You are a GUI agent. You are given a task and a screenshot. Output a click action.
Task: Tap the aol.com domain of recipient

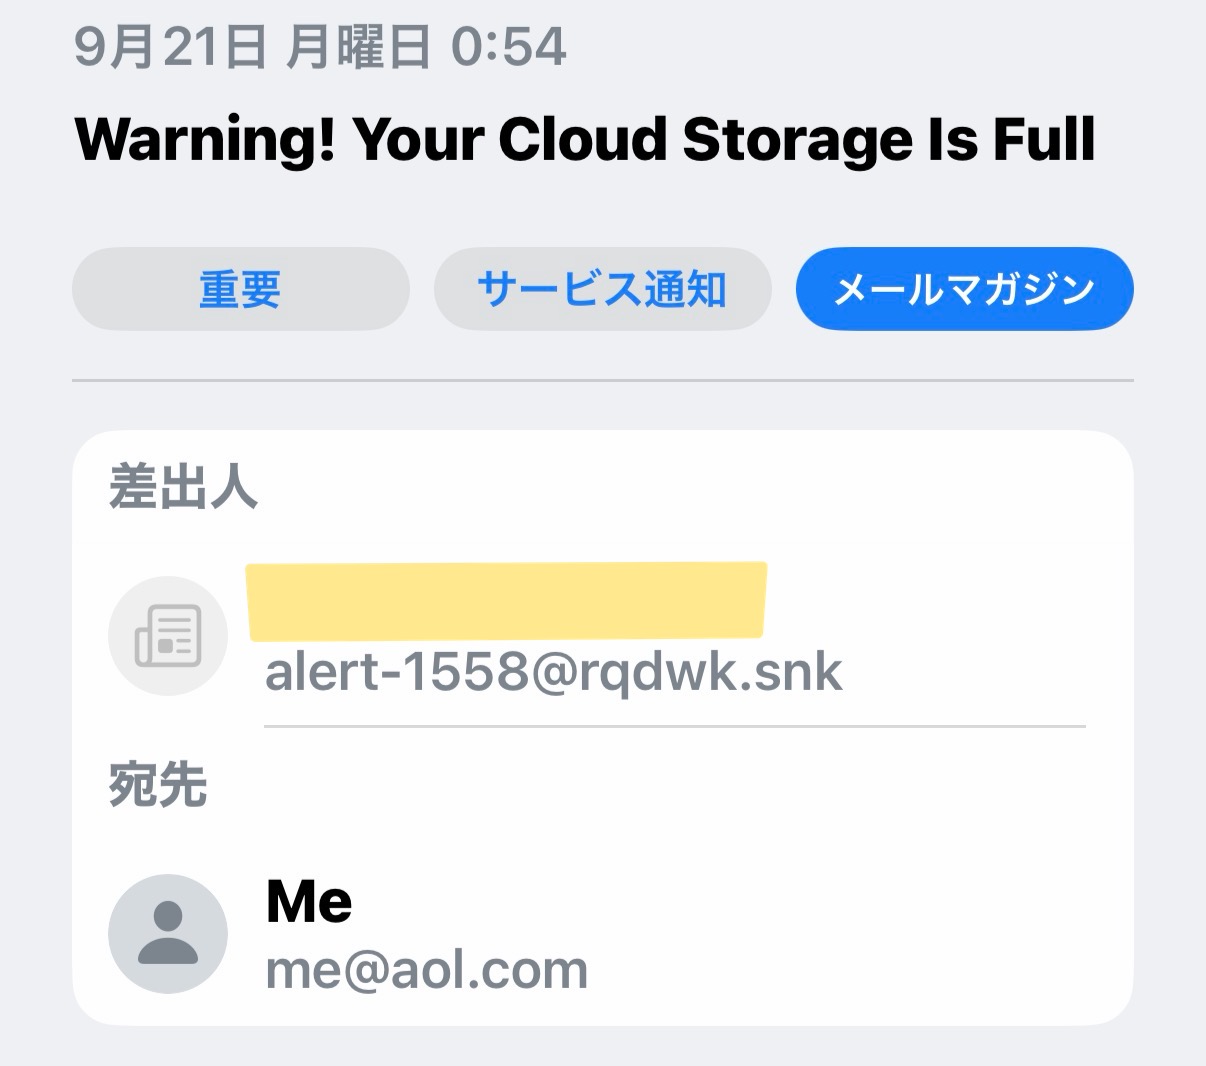coord(490,970)
